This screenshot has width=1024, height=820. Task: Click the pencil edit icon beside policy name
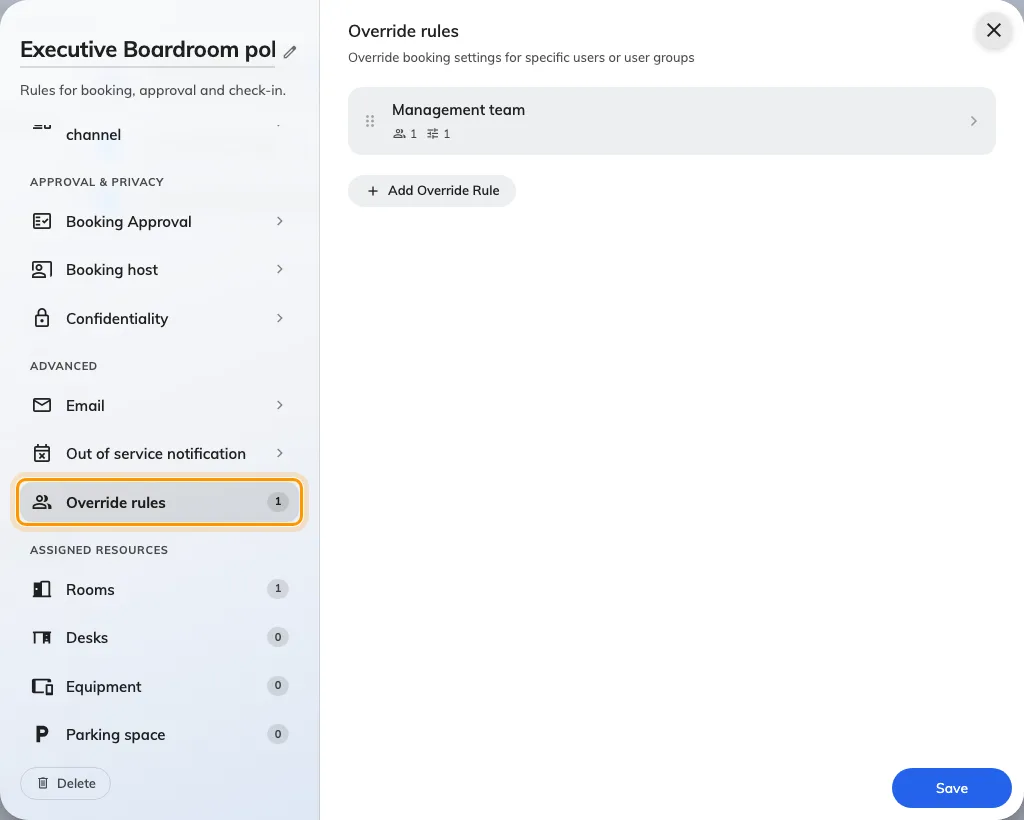click(290, 52)
